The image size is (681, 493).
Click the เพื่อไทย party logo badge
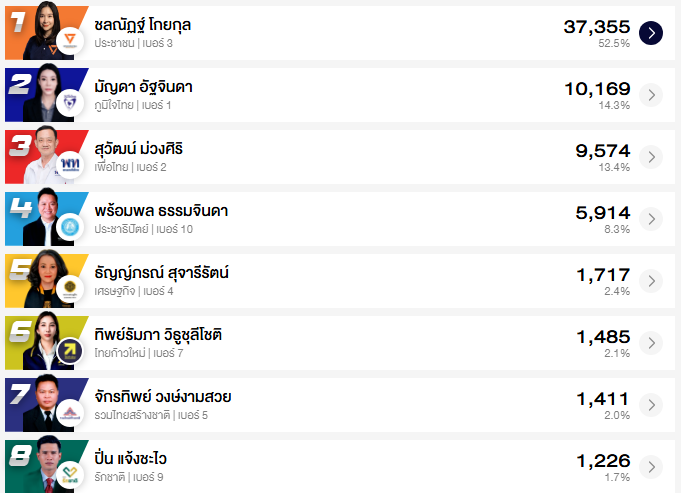pyautogui.click(x=69, y=165)
